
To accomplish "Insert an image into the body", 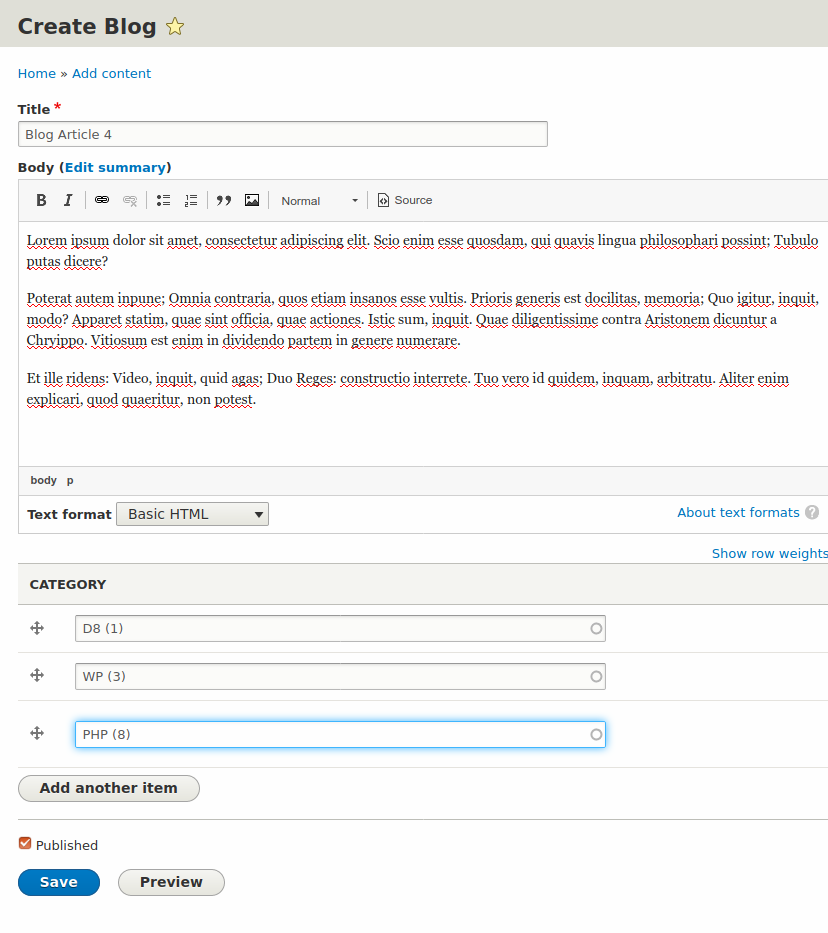I will (x=252, y=201).
